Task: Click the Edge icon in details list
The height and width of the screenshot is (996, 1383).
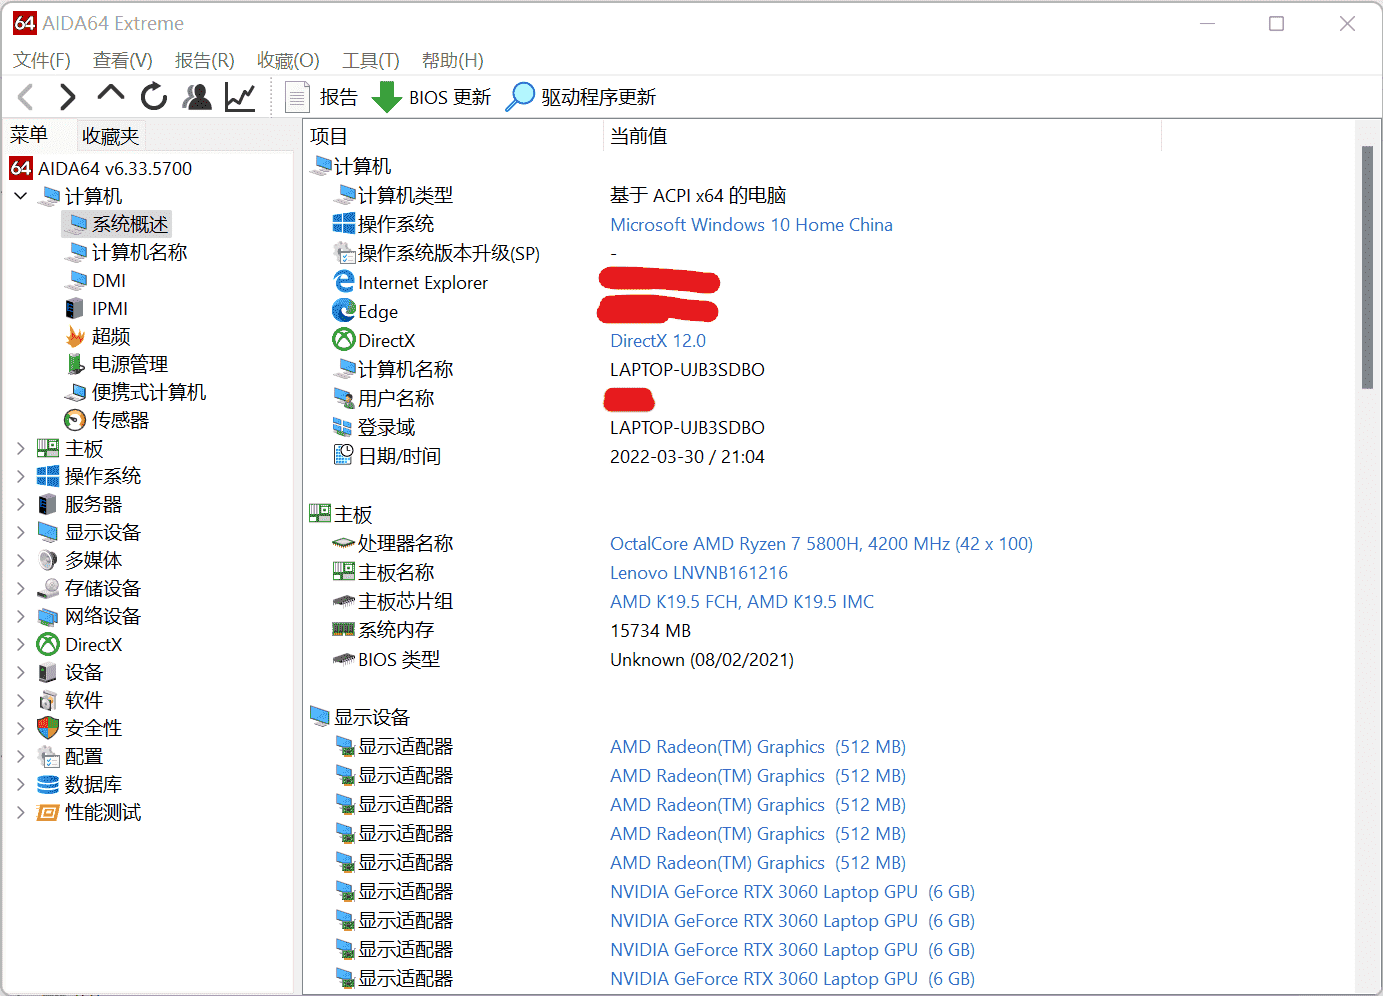Action: coord(344,311)
